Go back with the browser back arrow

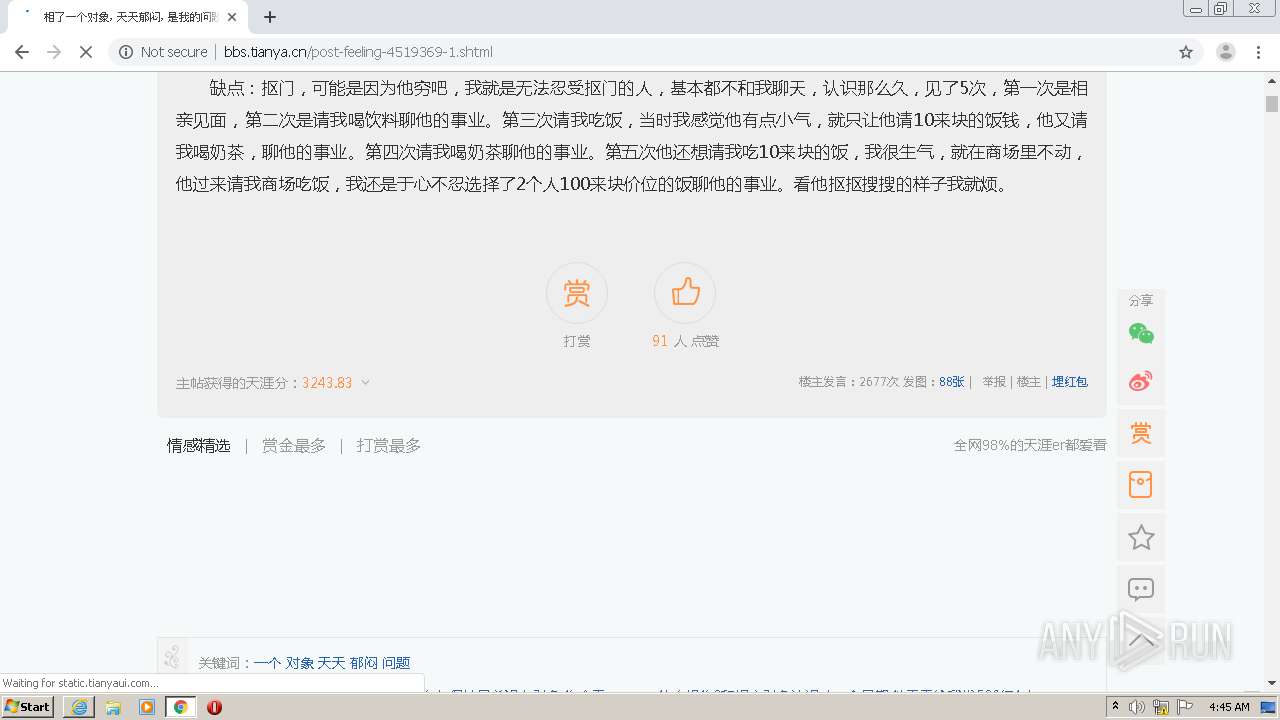pos(22,52)
